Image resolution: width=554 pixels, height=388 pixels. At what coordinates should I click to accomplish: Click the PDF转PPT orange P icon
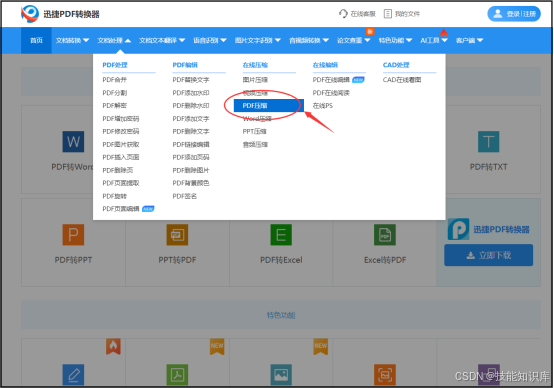(x=73, y=235)
